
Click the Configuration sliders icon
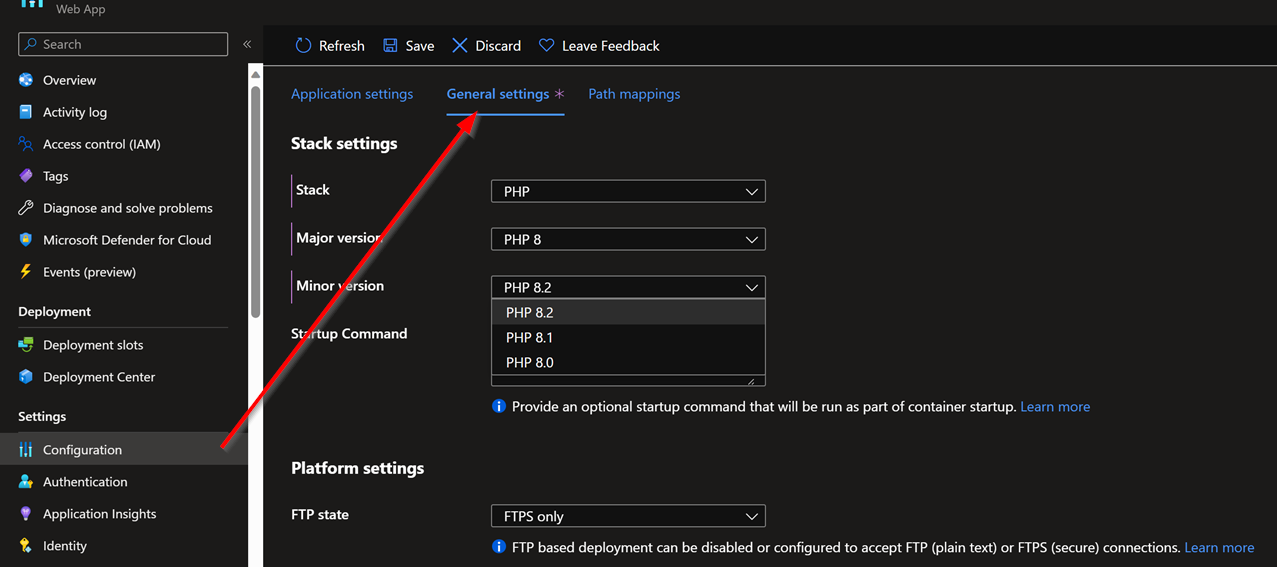click(26, 450)
